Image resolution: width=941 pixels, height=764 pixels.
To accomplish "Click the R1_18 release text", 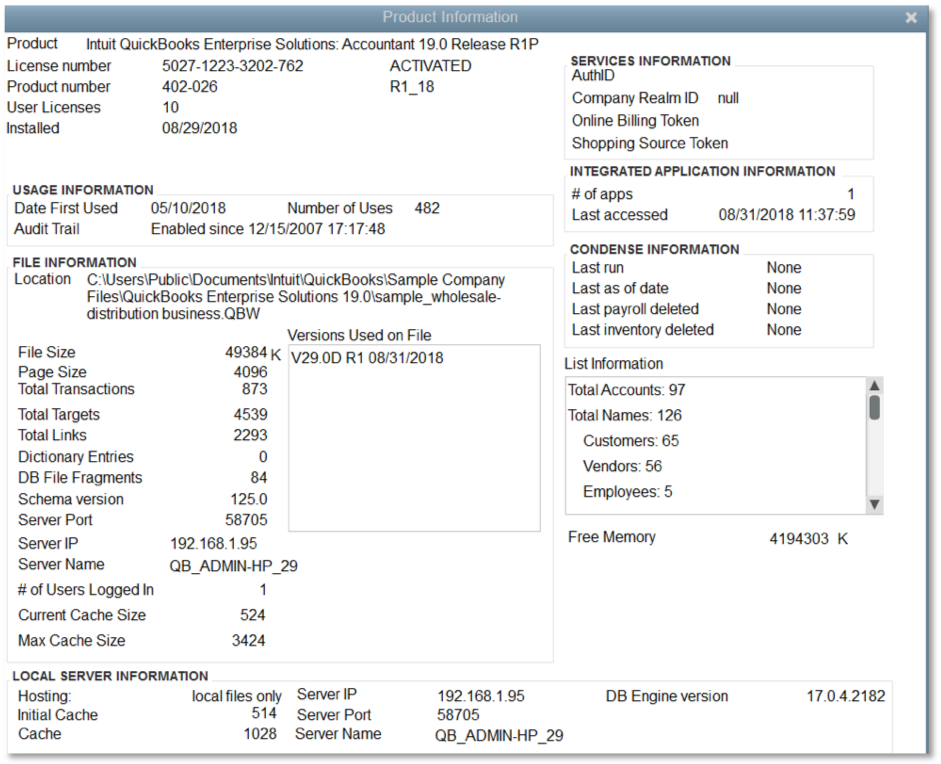I will pyautogui.click(x=412, y=87).
